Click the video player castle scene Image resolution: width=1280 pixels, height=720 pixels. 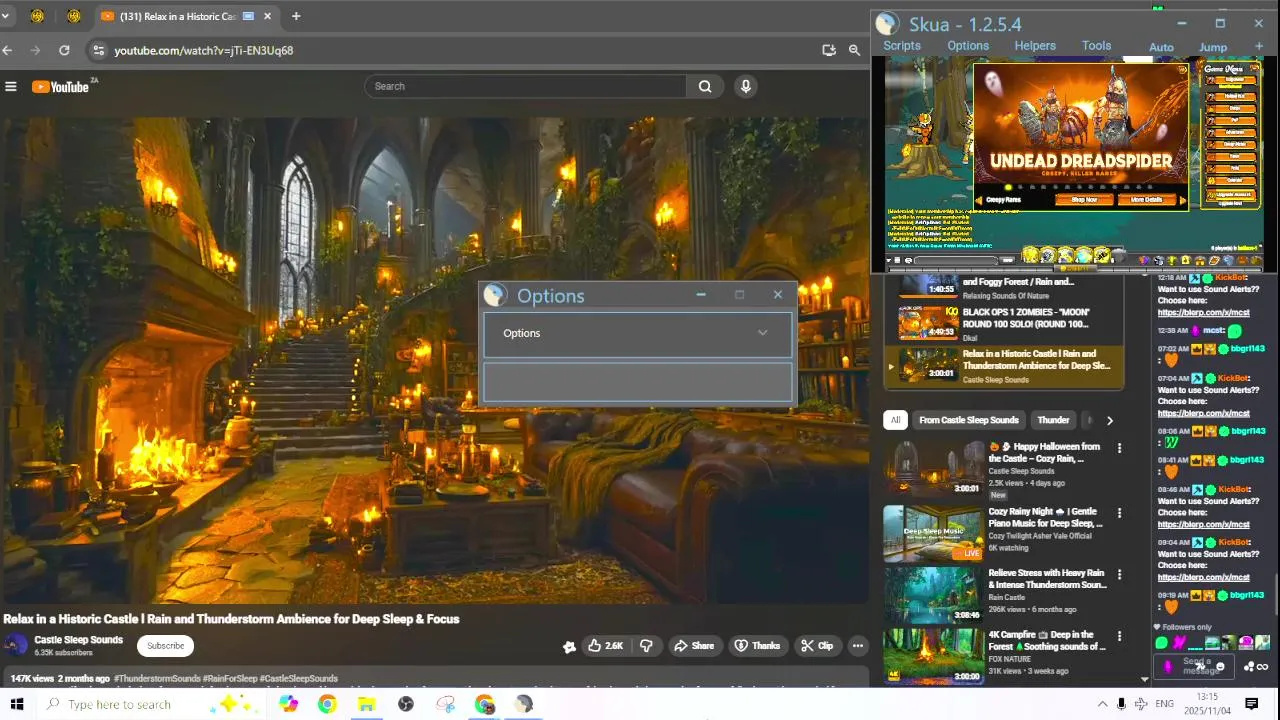[434, 360]
